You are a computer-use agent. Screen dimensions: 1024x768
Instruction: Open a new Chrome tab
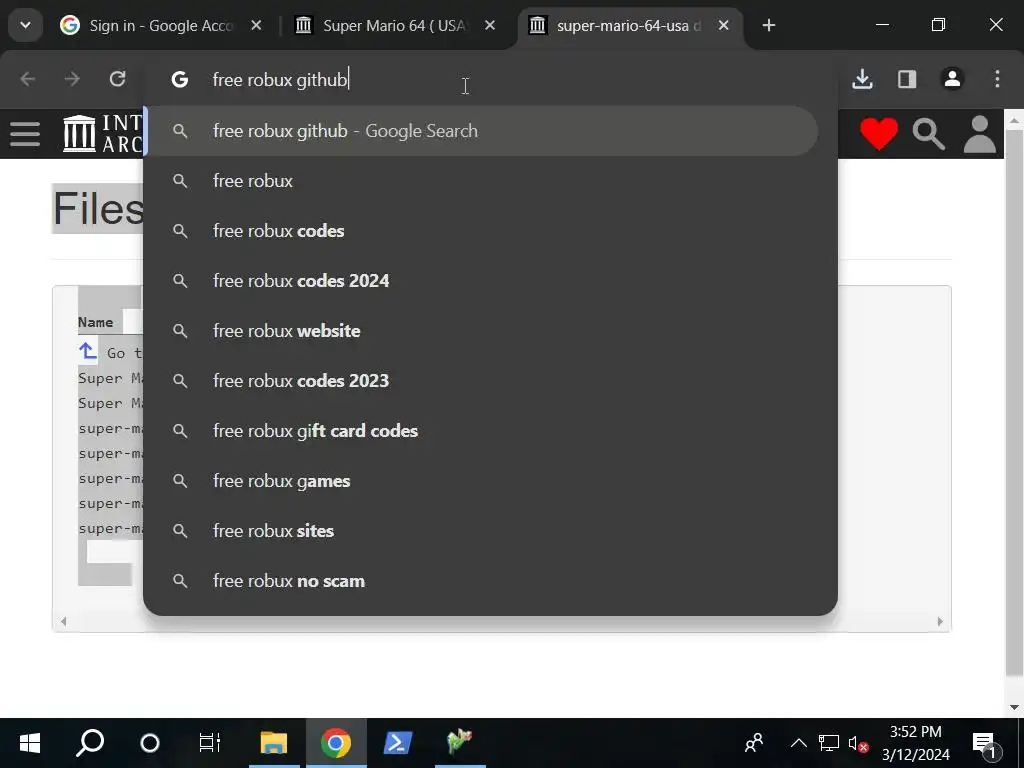(x=769, y=25)
